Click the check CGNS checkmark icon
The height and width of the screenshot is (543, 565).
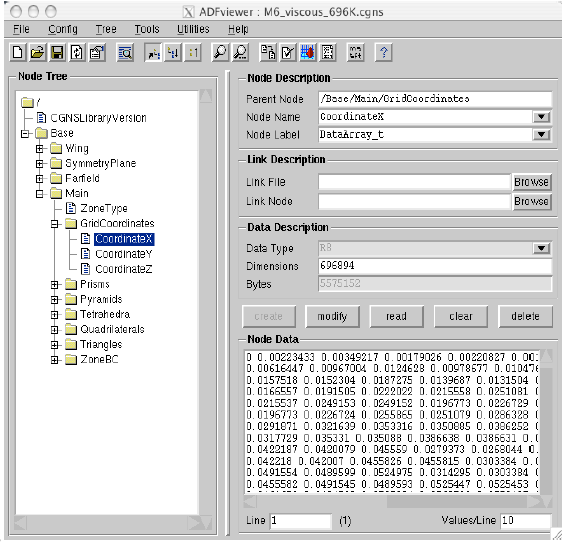click(288, 53)
